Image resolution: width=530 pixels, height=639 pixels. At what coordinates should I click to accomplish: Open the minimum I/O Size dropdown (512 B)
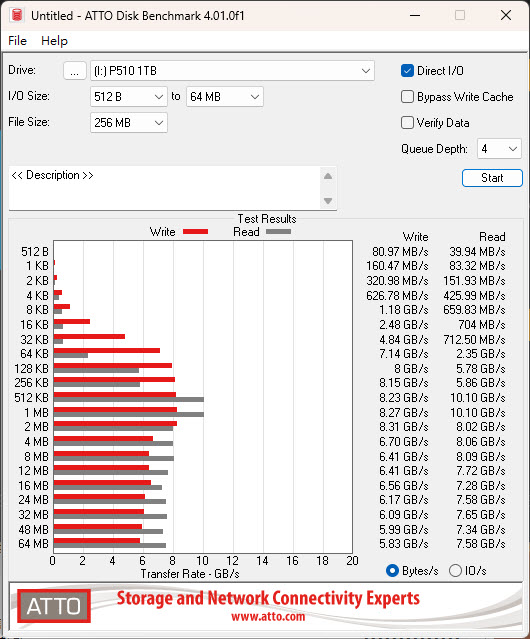[129, 97]
